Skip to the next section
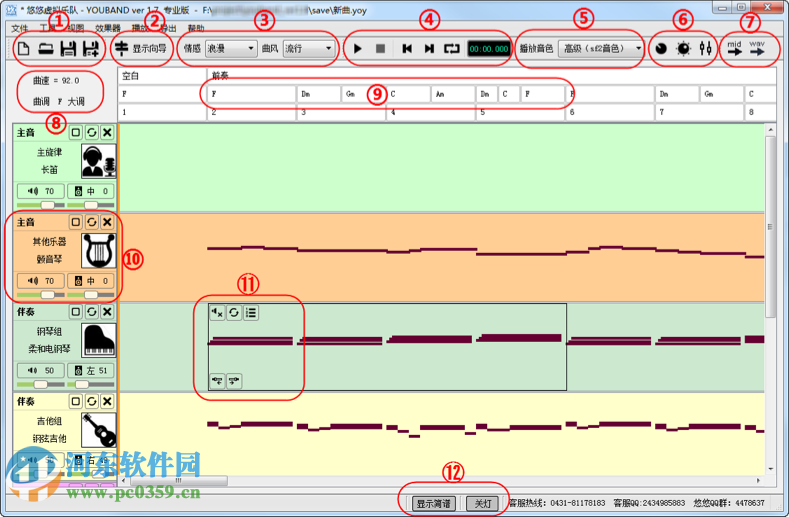Viewport: 789px width, 517px height. [429, 48]
